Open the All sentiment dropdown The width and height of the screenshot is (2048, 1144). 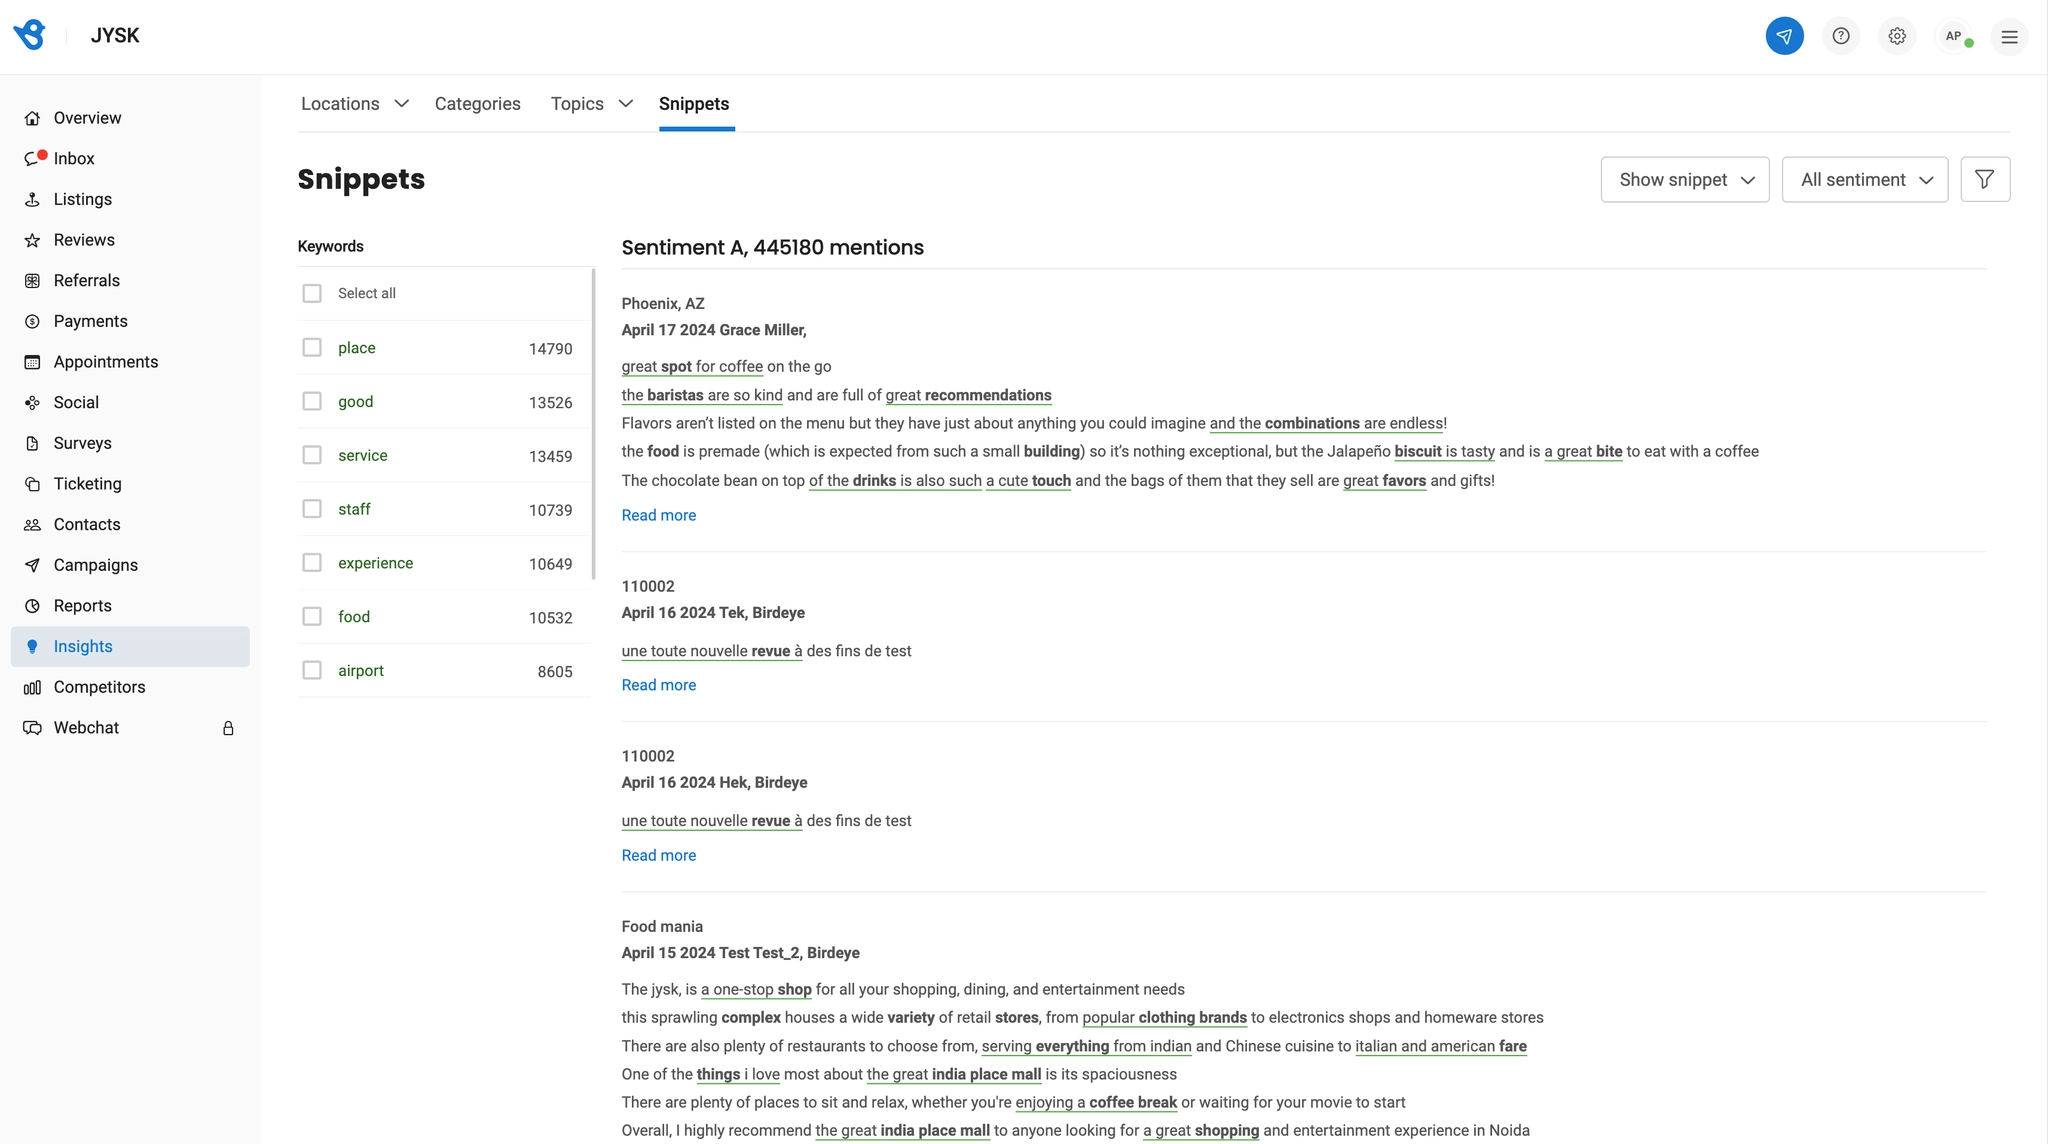click(x=1865, y=179)
